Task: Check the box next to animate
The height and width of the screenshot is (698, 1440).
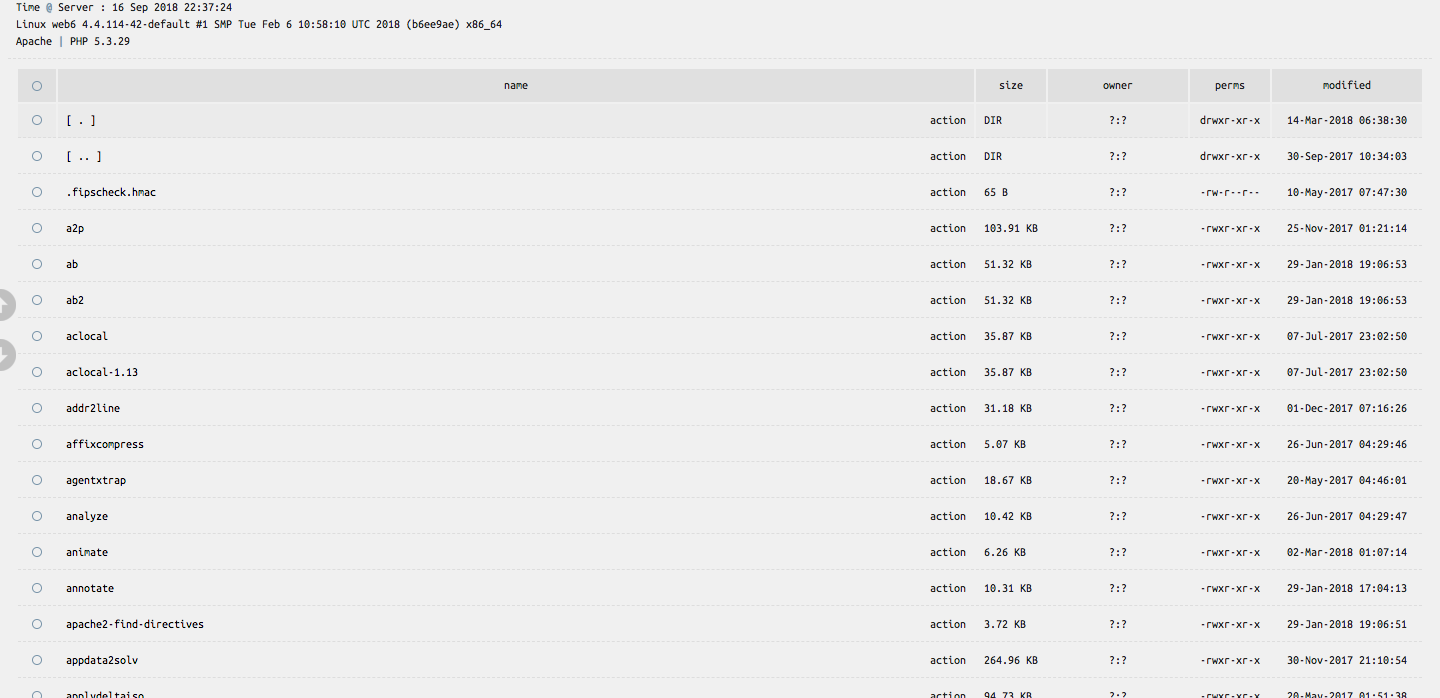Action: pos(37,552)
